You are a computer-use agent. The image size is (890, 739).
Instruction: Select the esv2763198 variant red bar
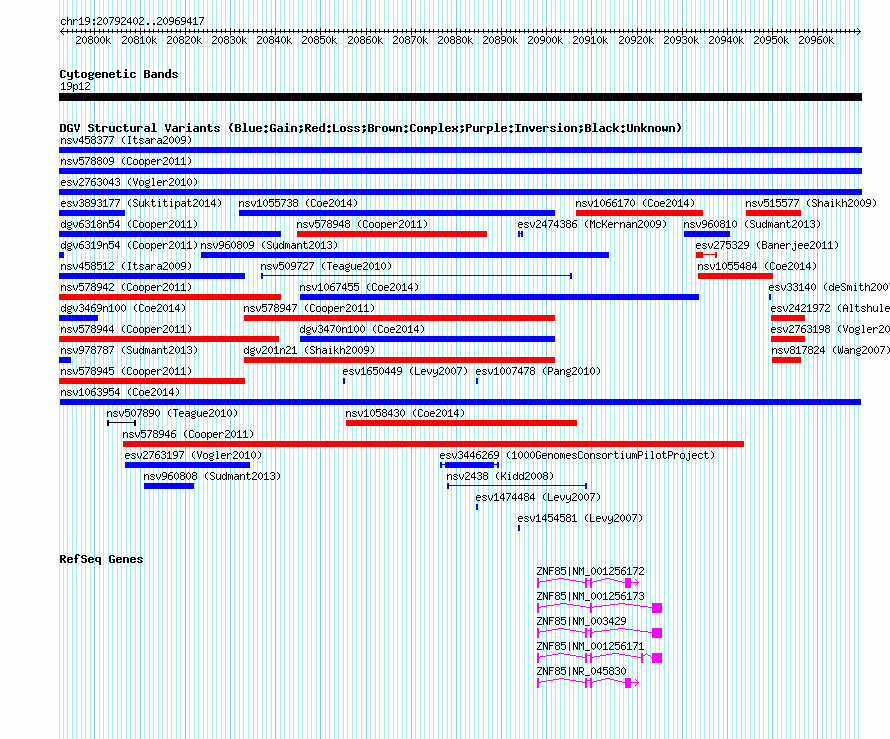[788, 339]
